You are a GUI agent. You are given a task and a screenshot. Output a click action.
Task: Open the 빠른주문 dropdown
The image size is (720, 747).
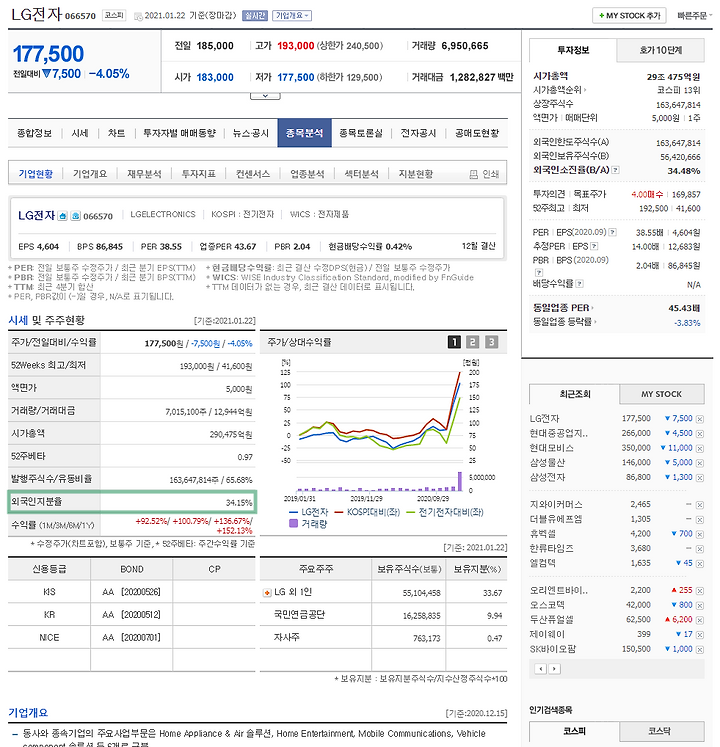click(x=694, y=16)
